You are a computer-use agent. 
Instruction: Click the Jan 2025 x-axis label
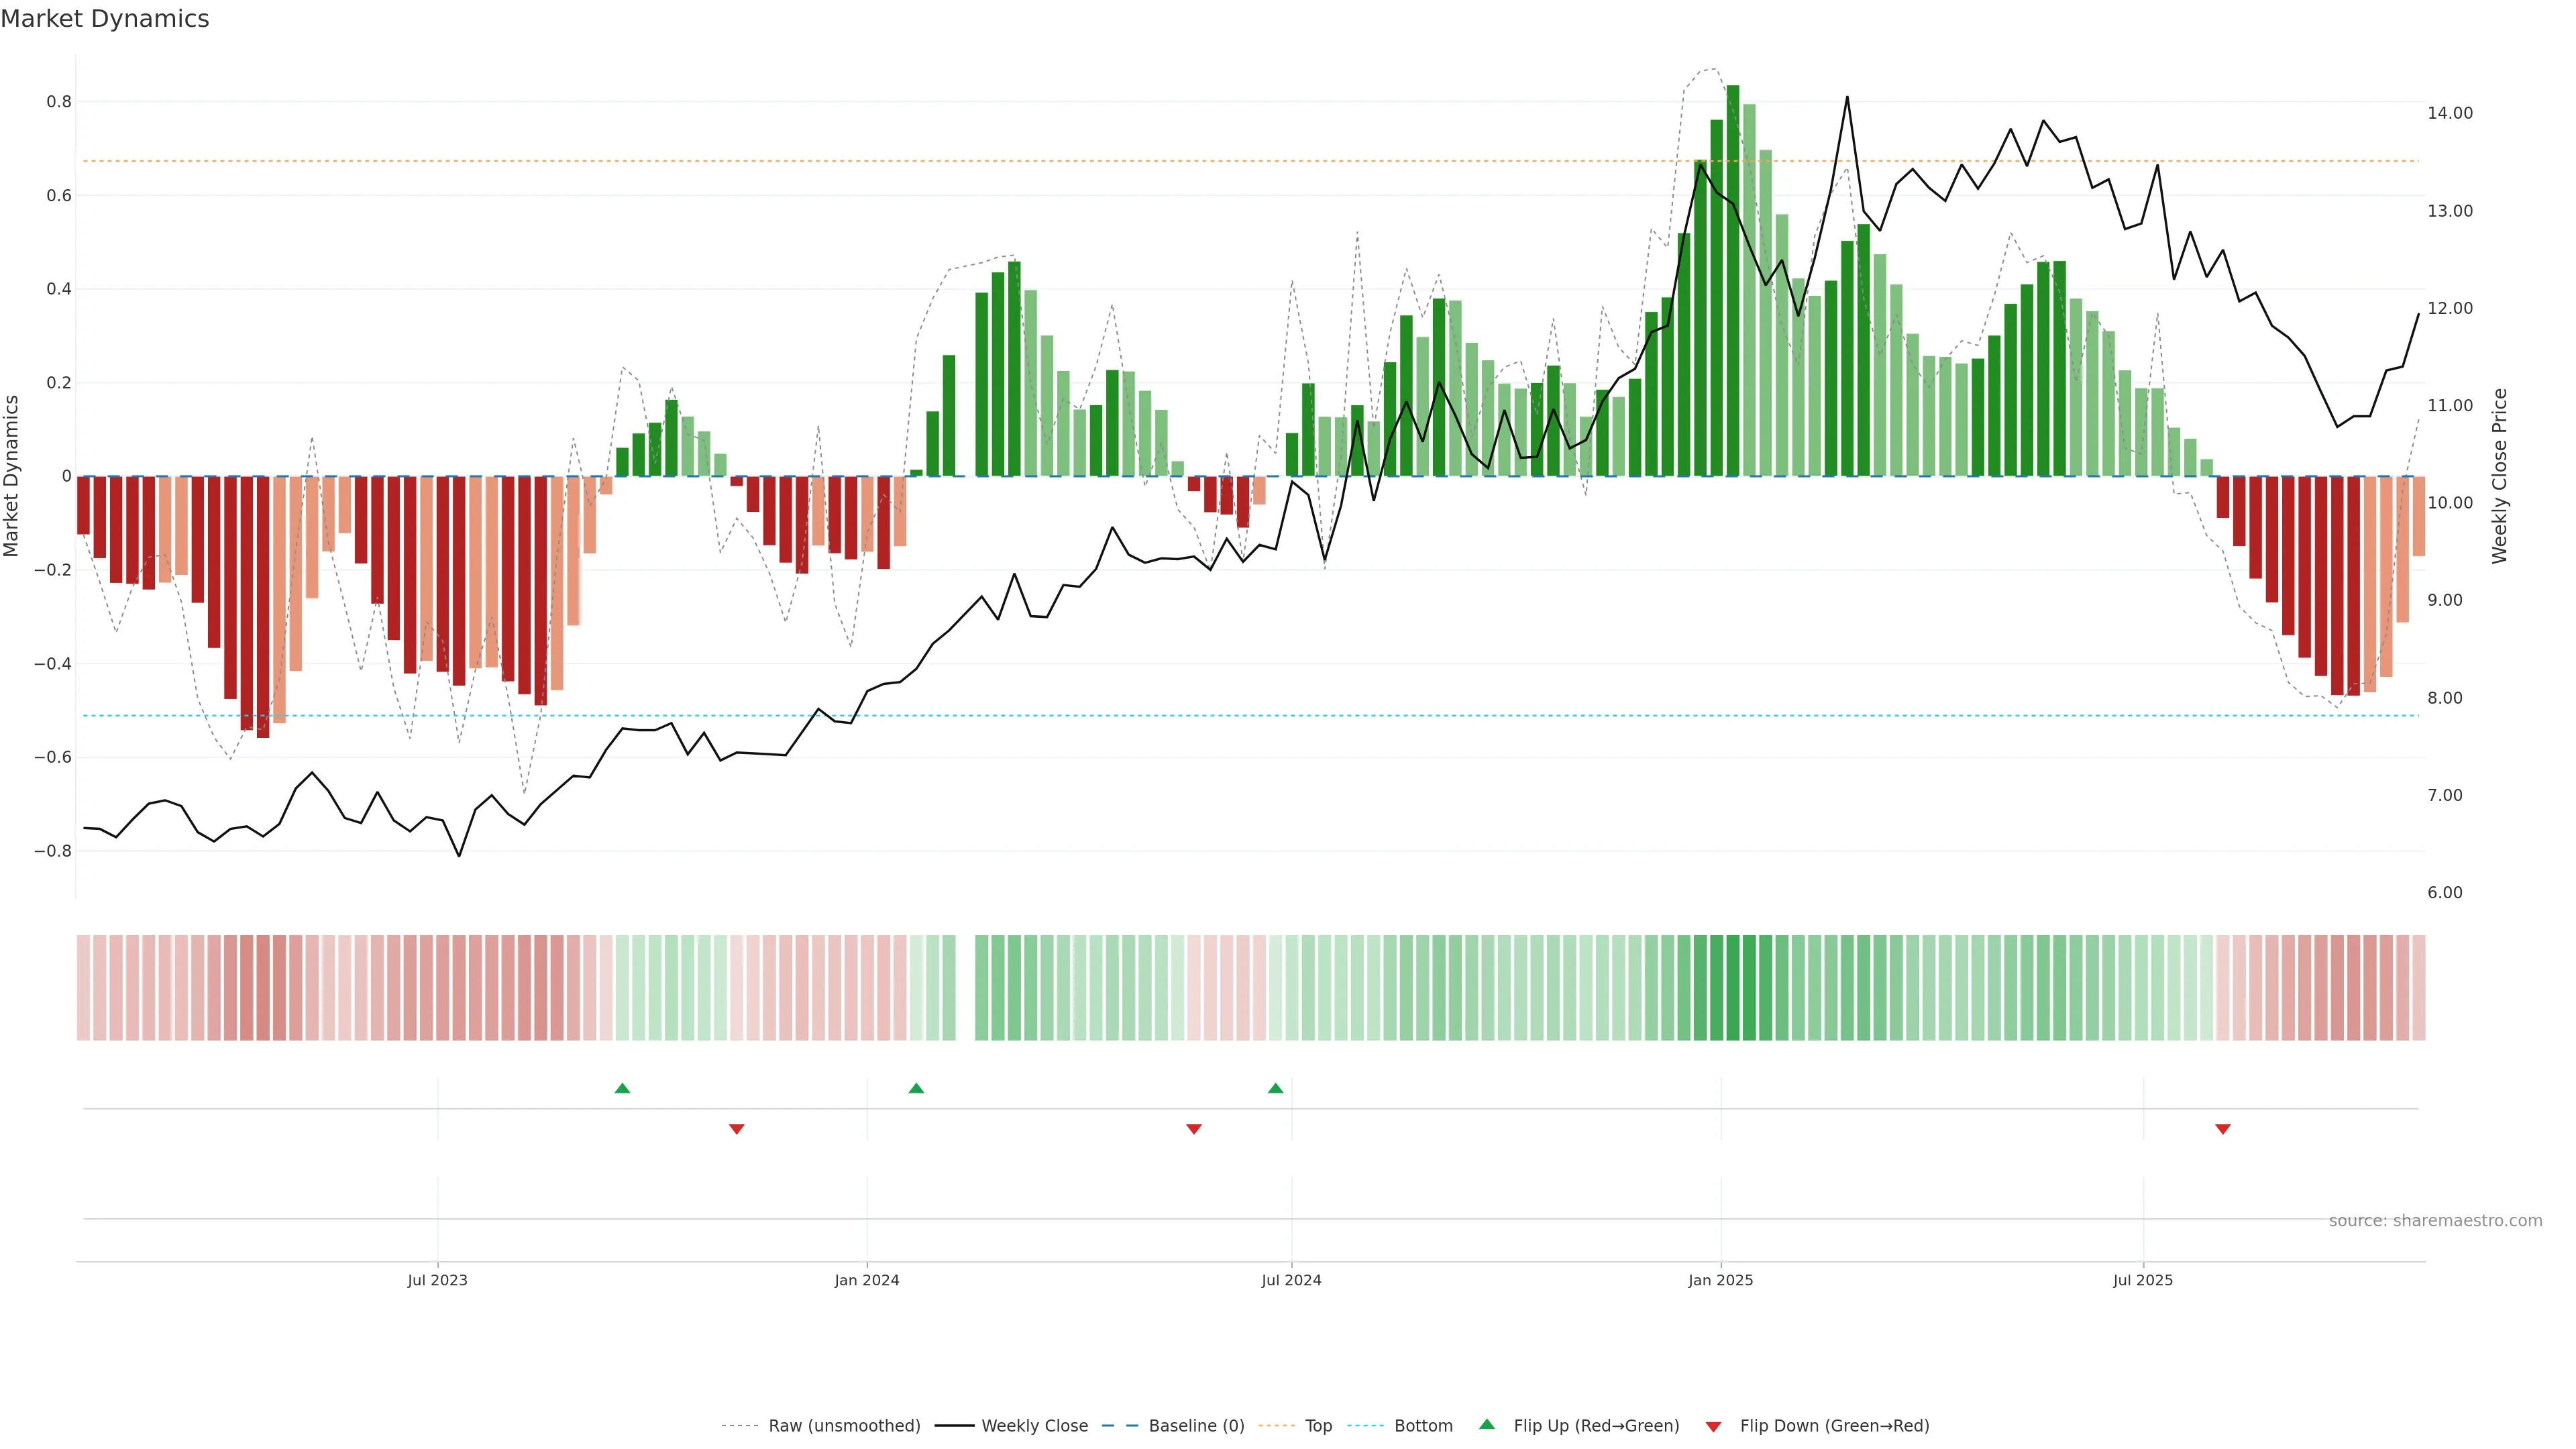(1720, 1280)
